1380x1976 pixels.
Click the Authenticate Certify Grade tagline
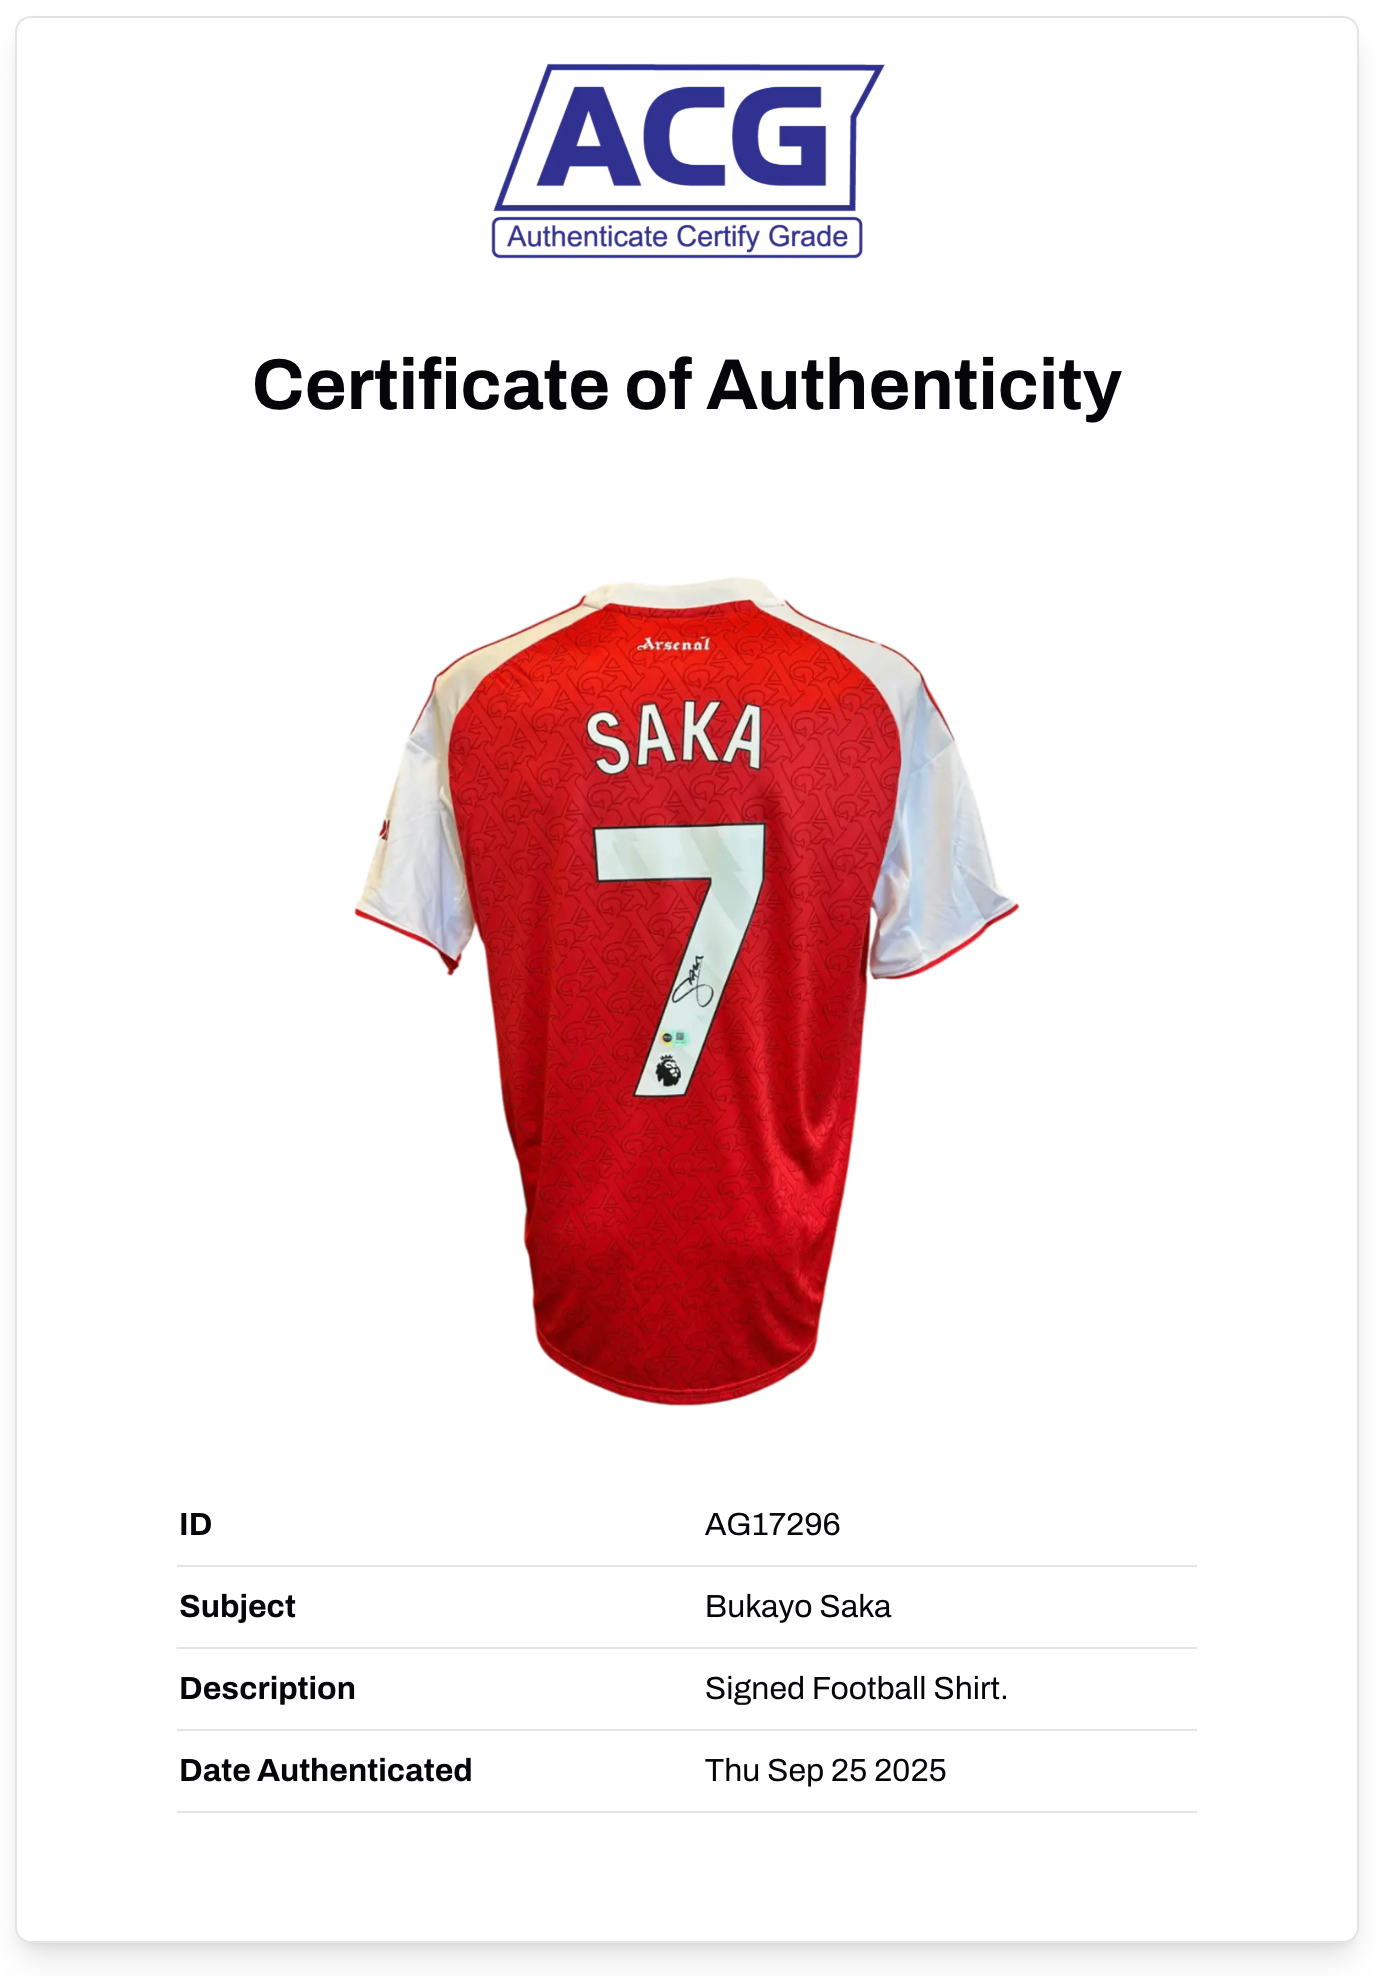click(x=677, y=237)
